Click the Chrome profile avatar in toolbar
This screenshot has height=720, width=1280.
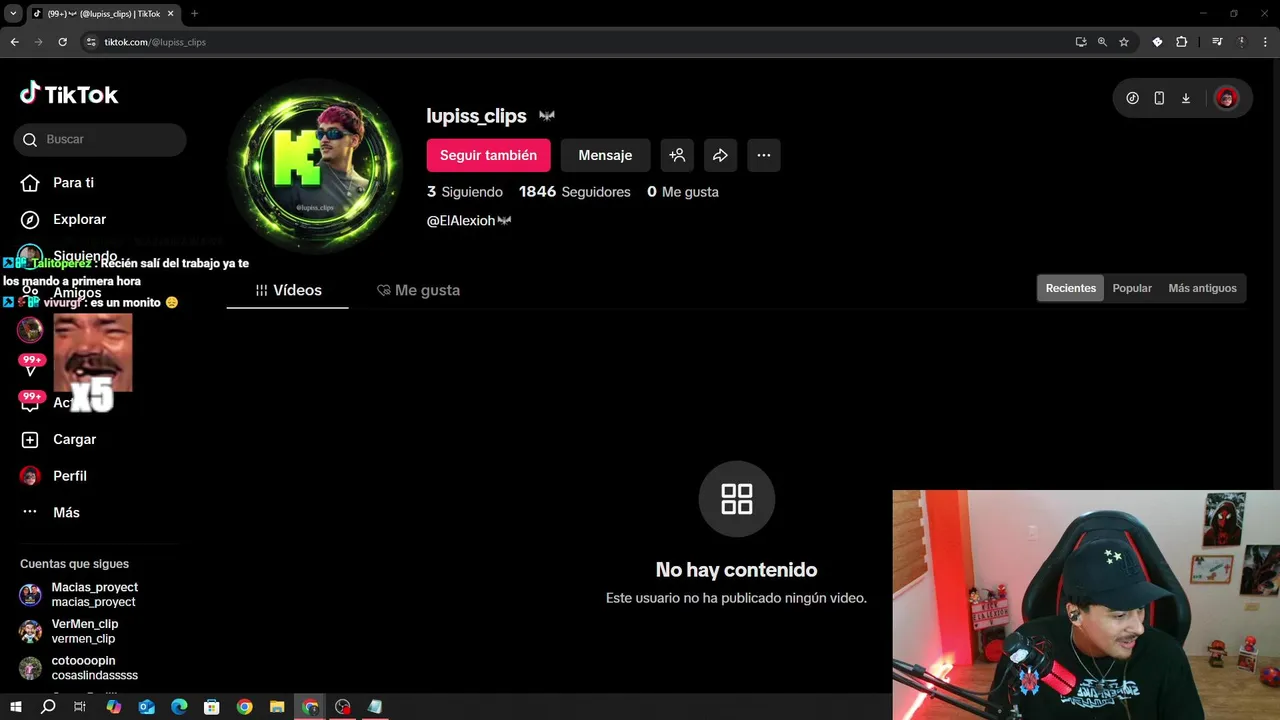point(1242,42)
